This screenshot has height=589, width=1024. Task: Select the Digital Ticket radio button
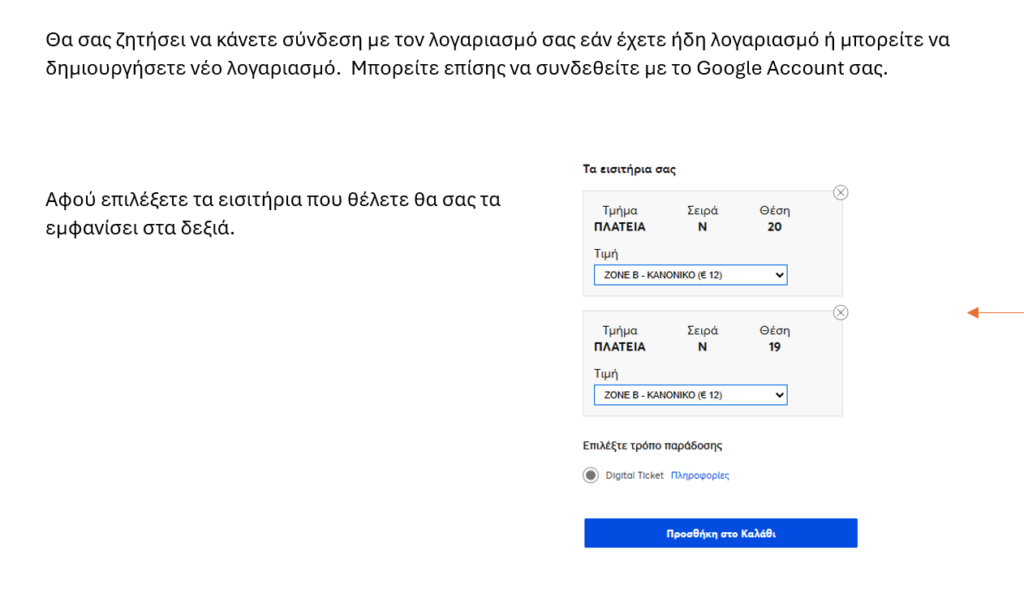click(x=591, y=475)
